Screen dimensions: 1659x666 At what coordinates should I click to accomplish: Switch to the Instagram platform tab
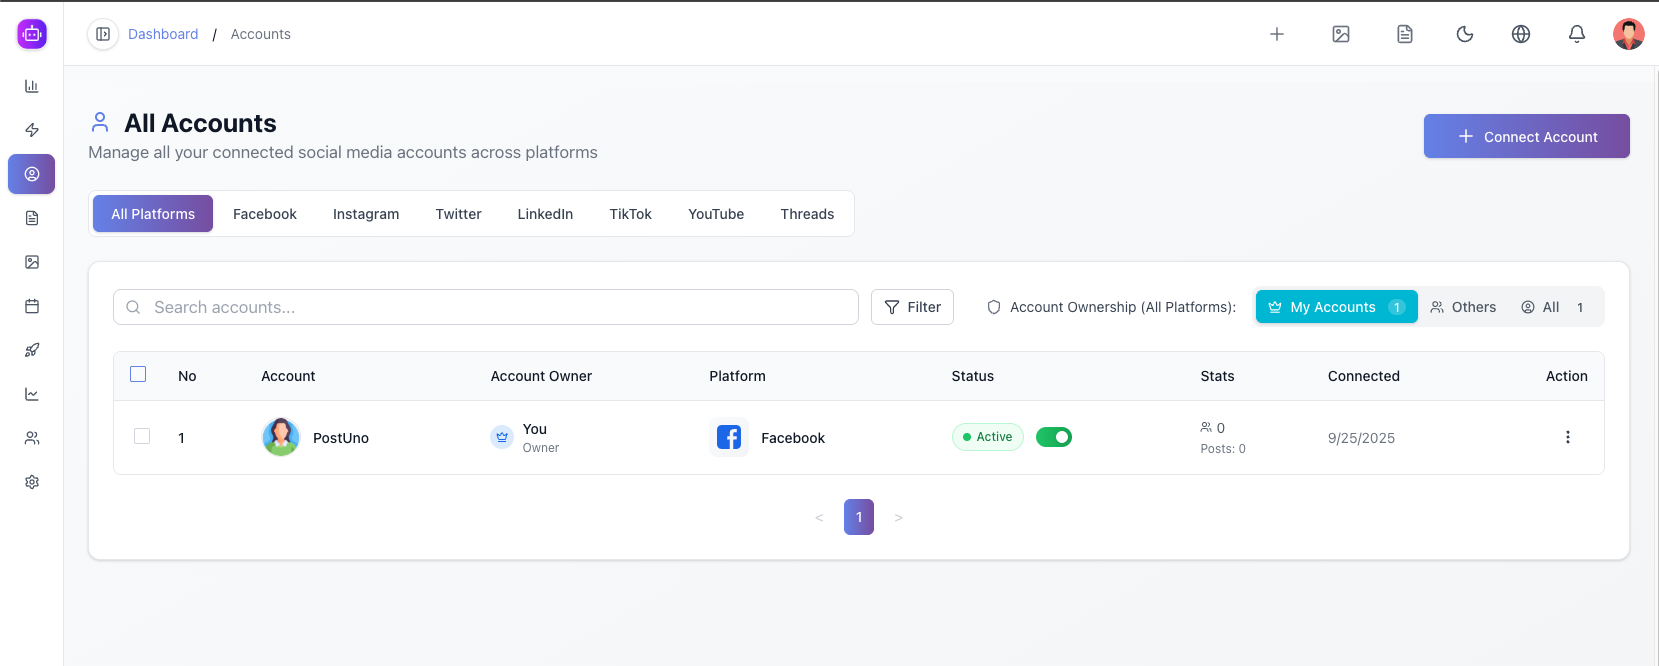pyautogui.click(x=366, y=214)
